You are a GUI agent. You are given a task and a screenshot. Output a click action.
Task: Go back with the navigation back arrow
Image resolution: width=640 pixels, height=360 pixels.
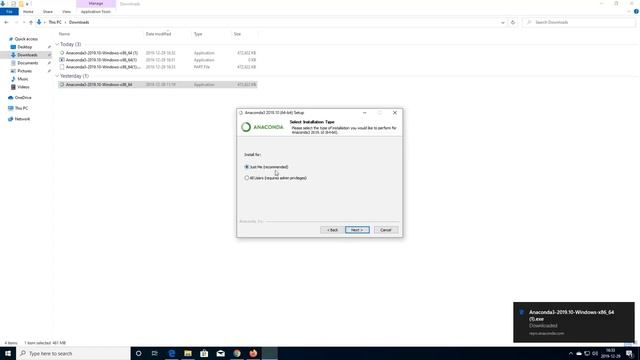(6, 22)
